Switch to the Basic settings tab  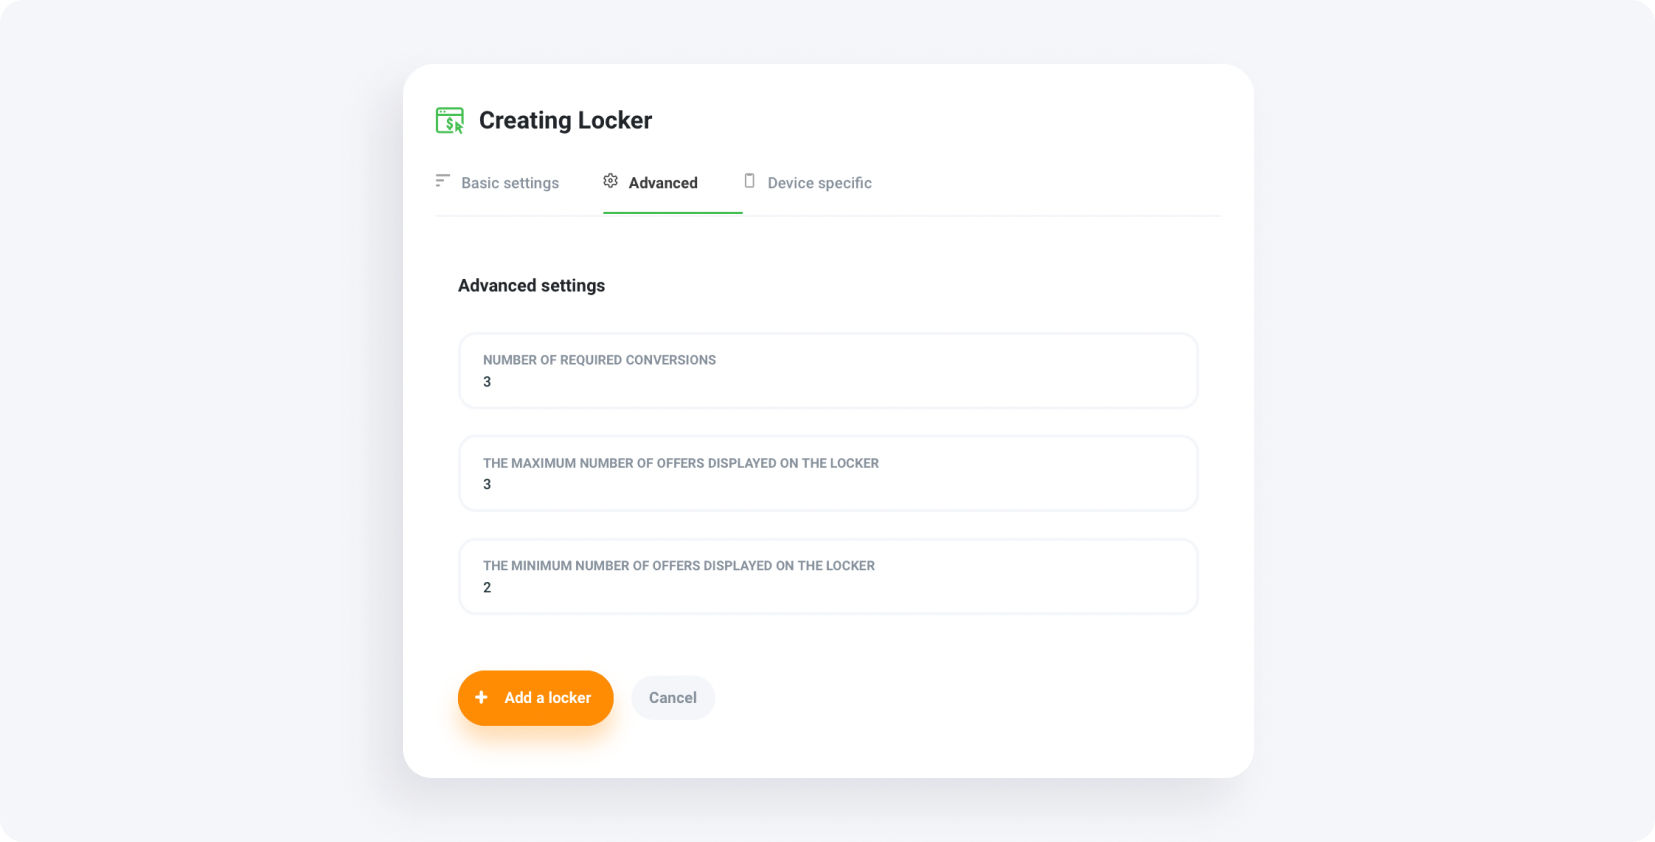[510, 182]
